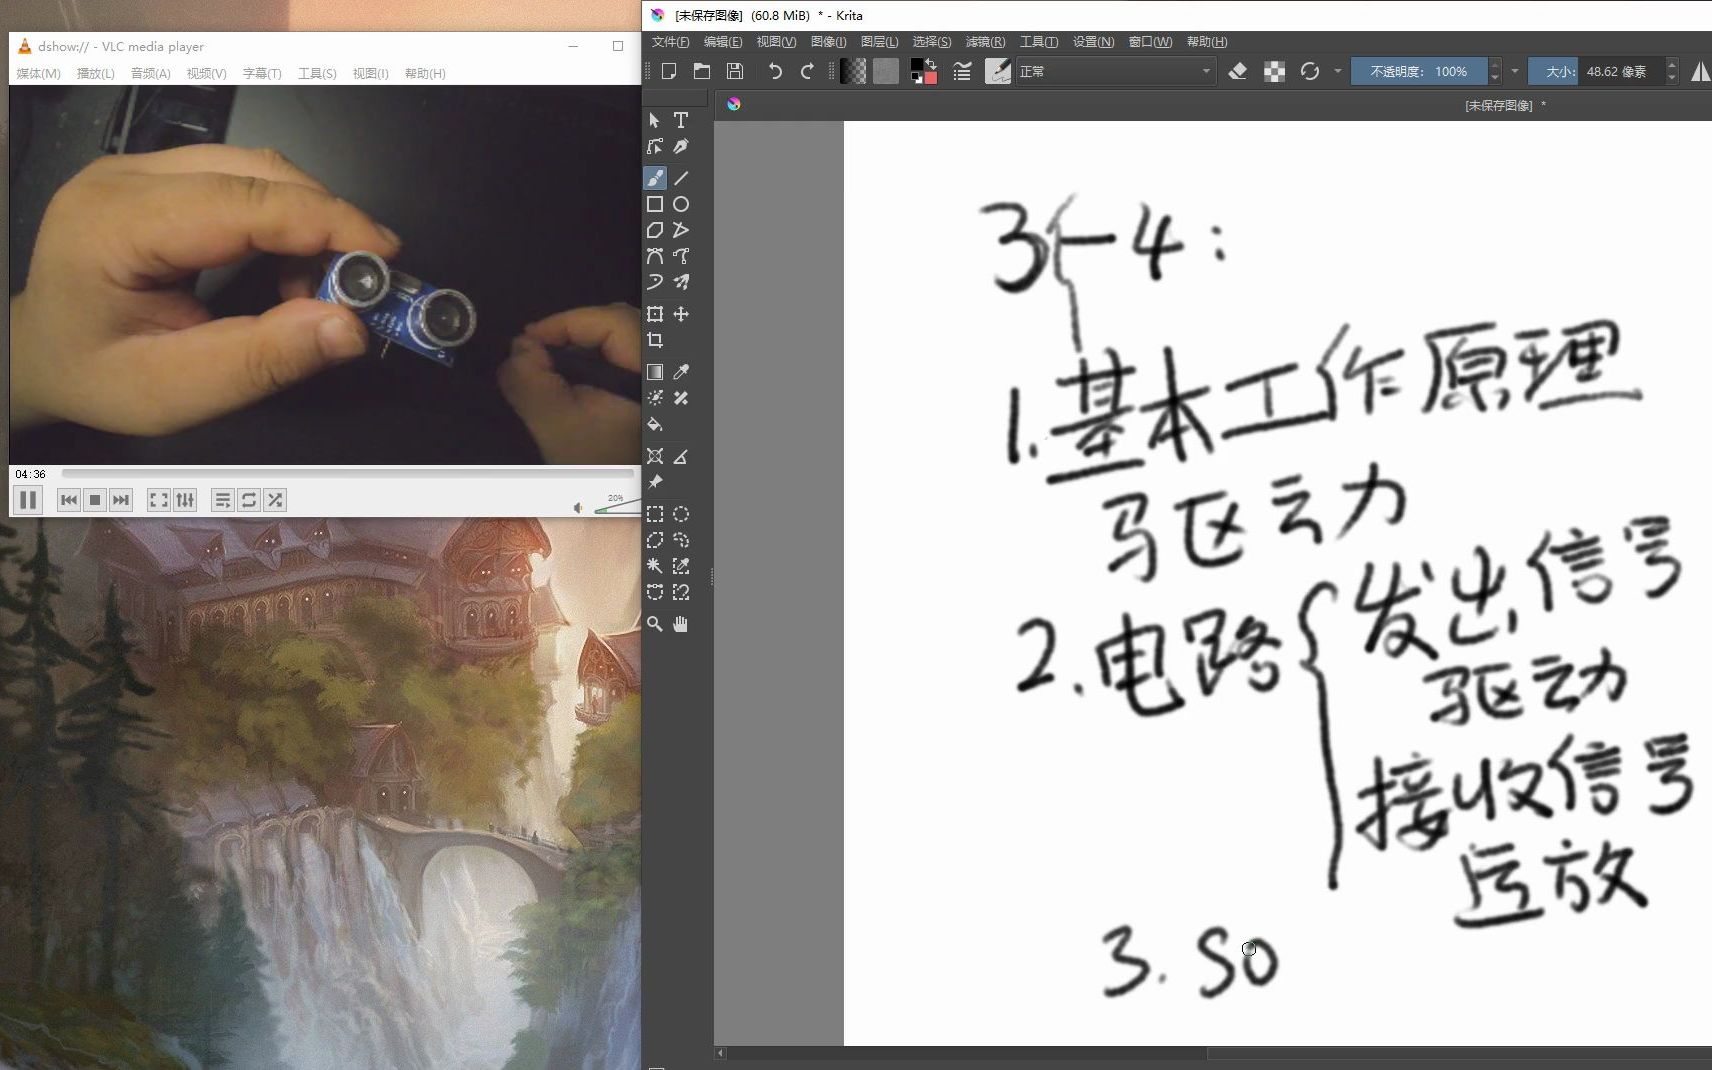Viewport: 1712px width, 1070px height.
Task: Activate the Crop tool
Action: pyautogui.click(x=655, y=339)
